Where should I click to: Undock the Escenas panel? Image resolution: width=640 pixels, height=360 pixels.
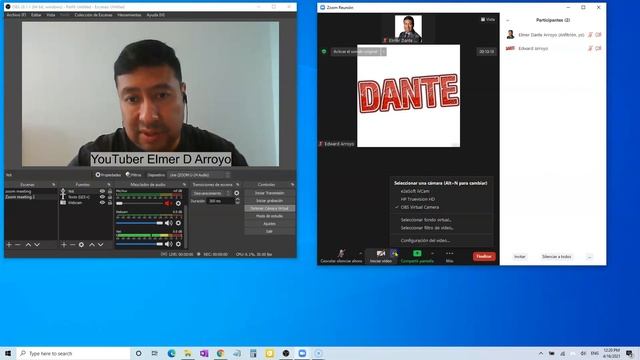tap(53, 185)
